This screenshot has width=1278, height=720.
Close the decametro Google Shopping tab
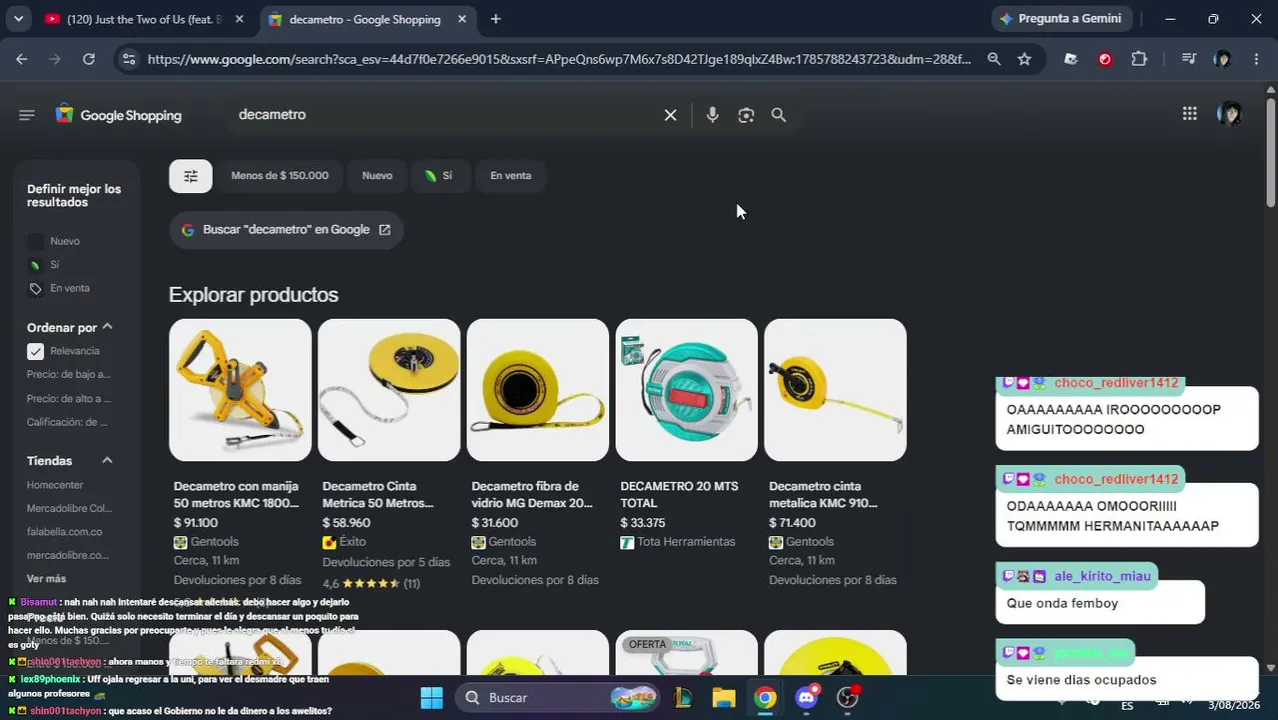point(462,19)
